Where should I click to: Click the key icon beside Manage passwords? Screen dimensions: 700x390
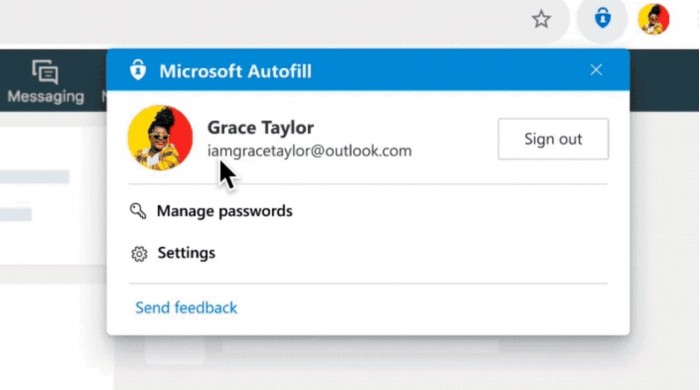138,211
